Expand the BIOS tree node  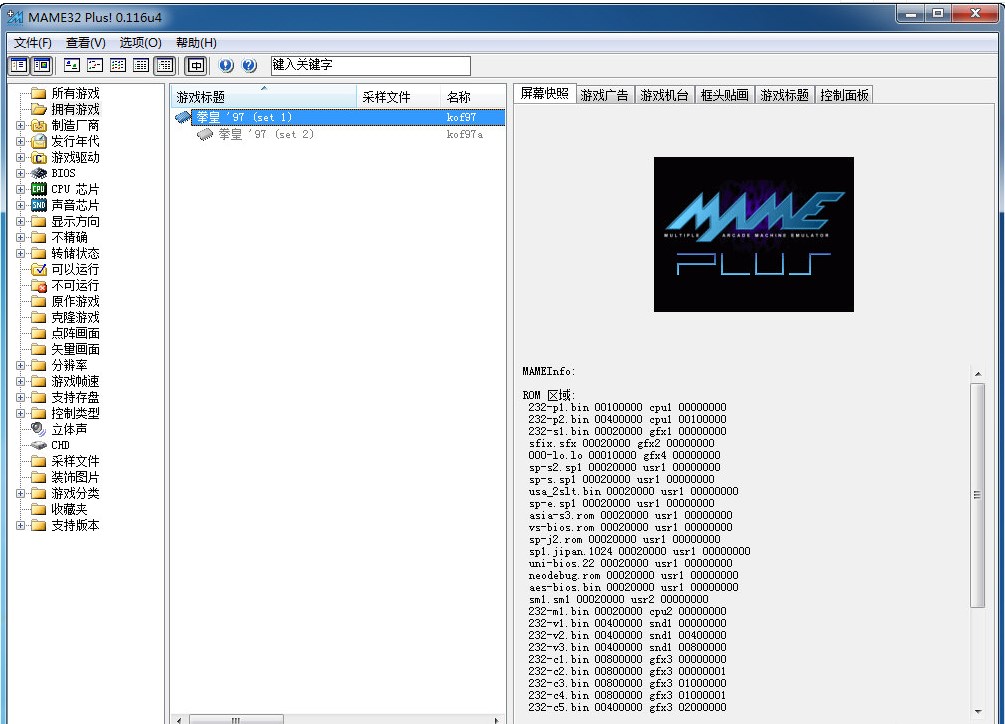21,174
